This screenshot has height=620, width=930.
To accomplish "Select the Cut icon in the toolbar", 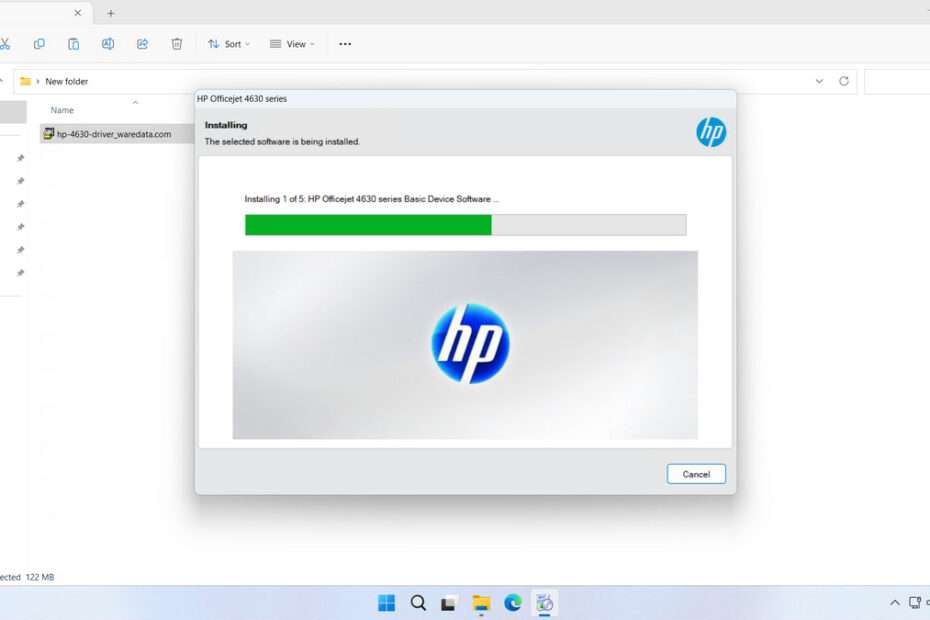I will point(6,44).
